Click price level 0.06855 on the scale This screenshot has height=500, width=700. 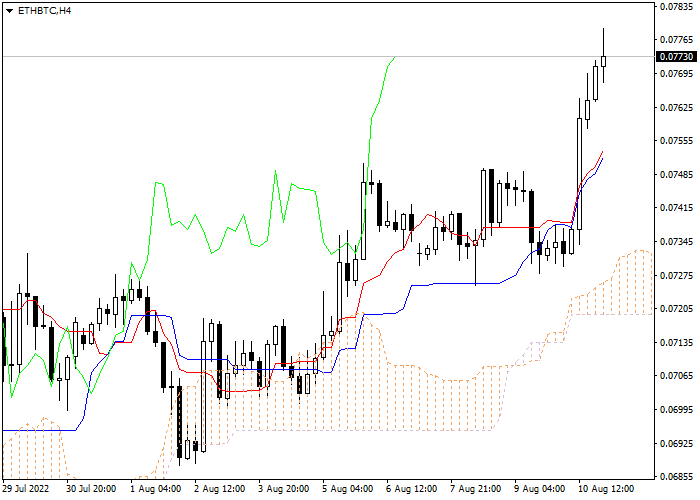click(677, 476)
